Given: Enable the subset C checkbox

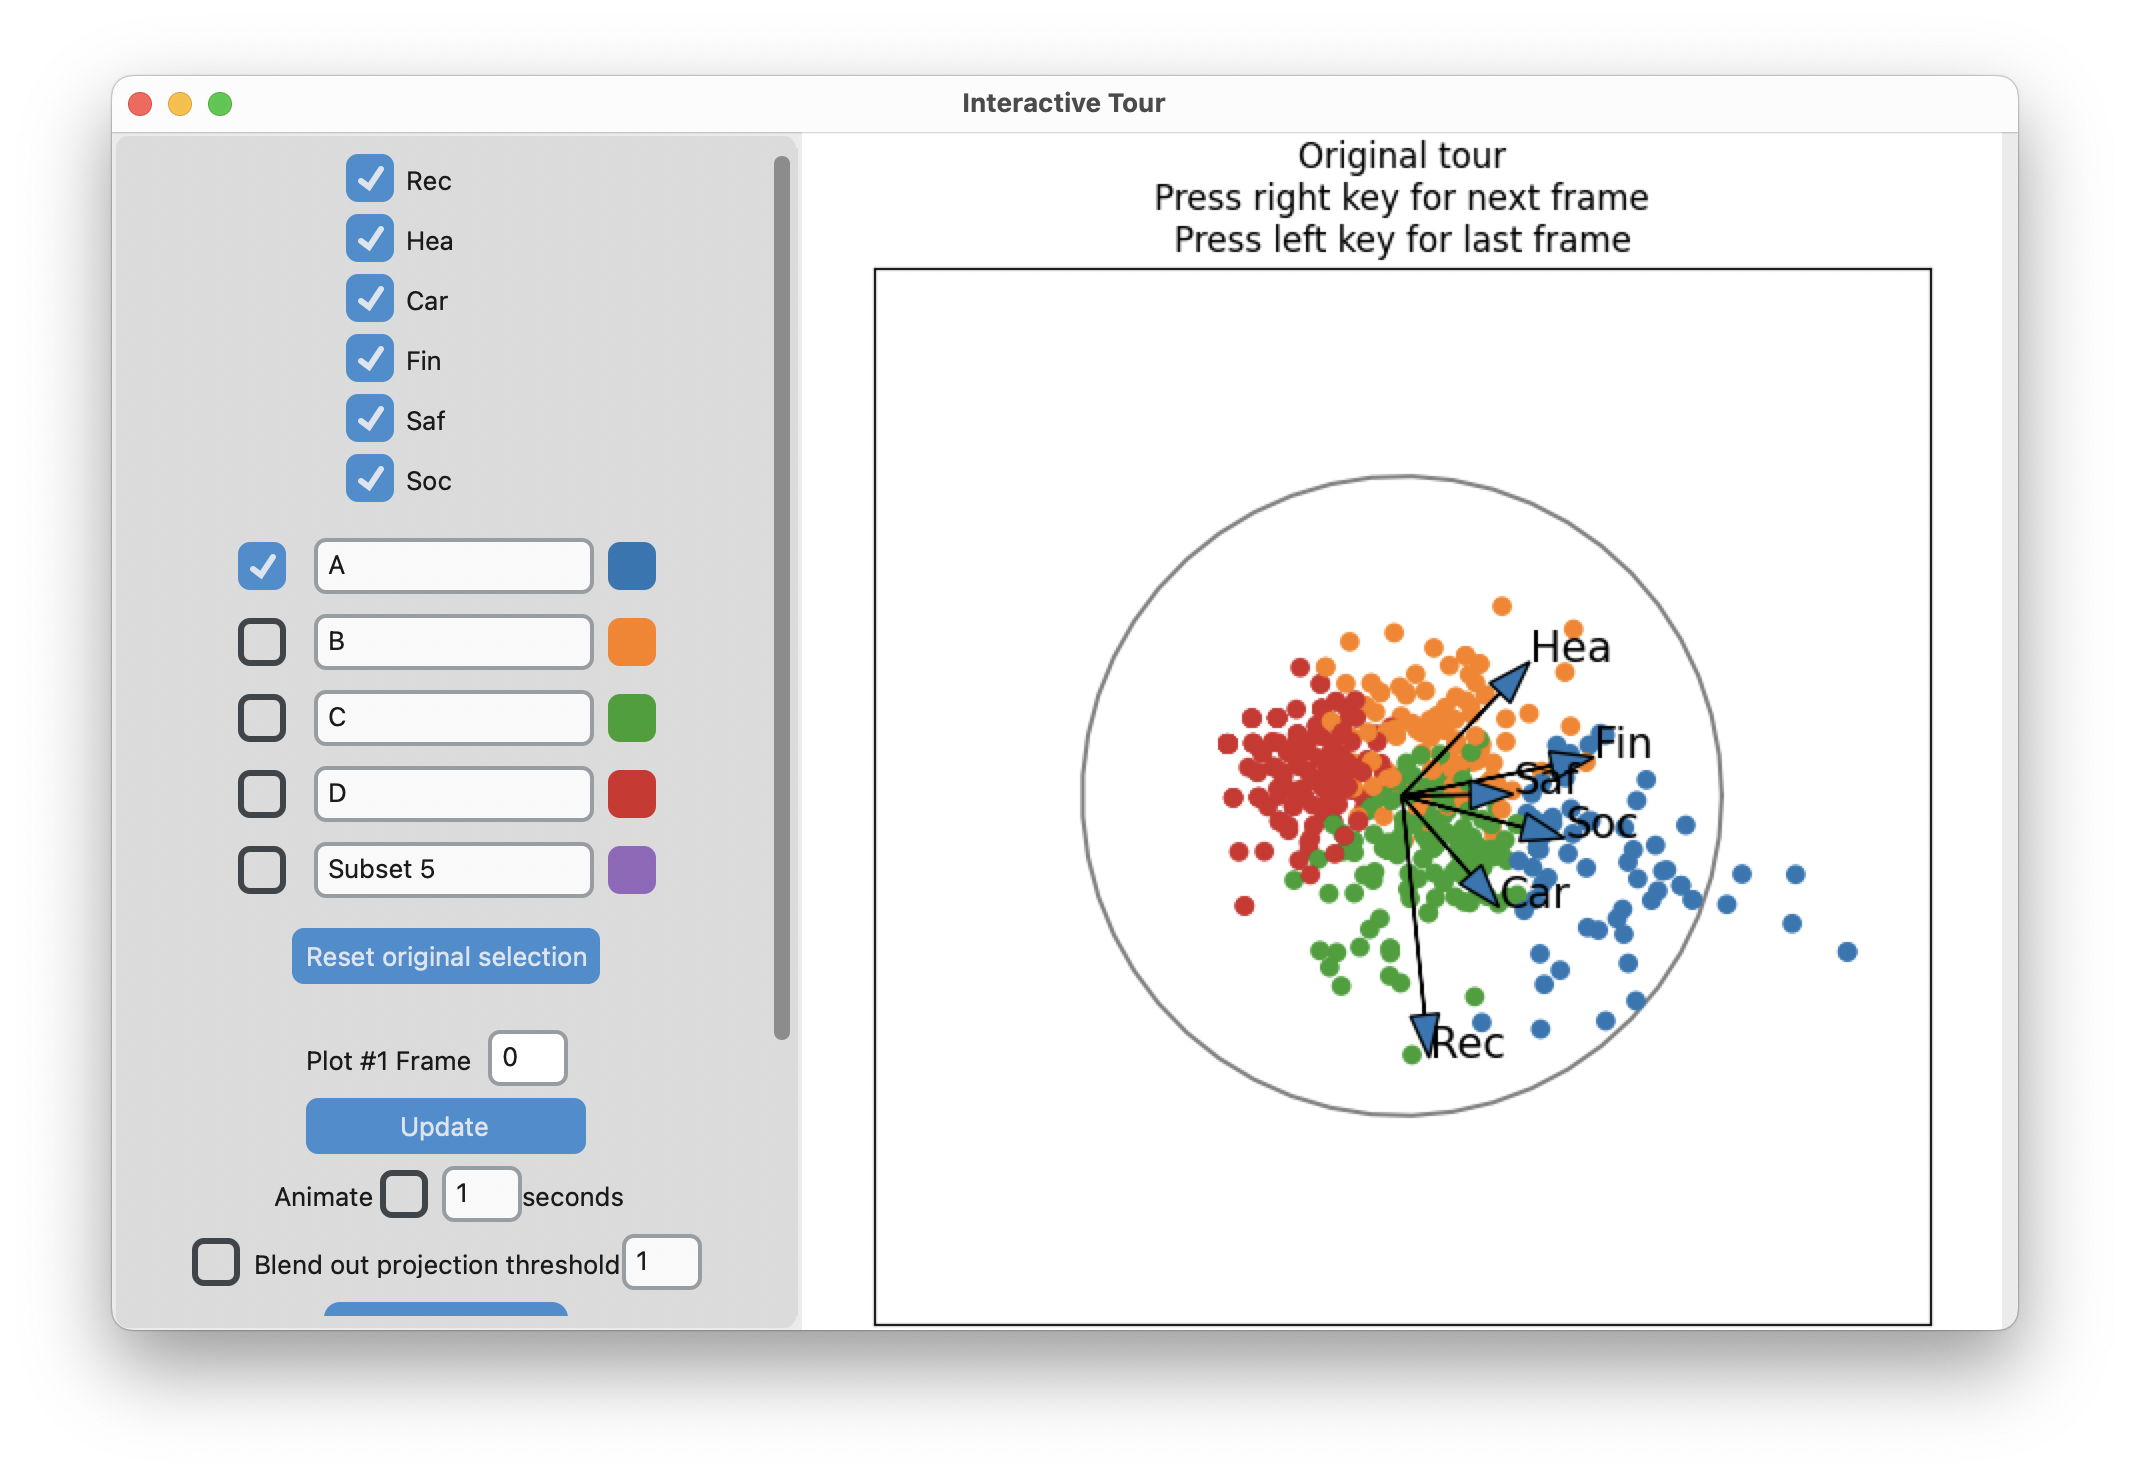Looking at the screenshot, I should click(x=261, y=717).
